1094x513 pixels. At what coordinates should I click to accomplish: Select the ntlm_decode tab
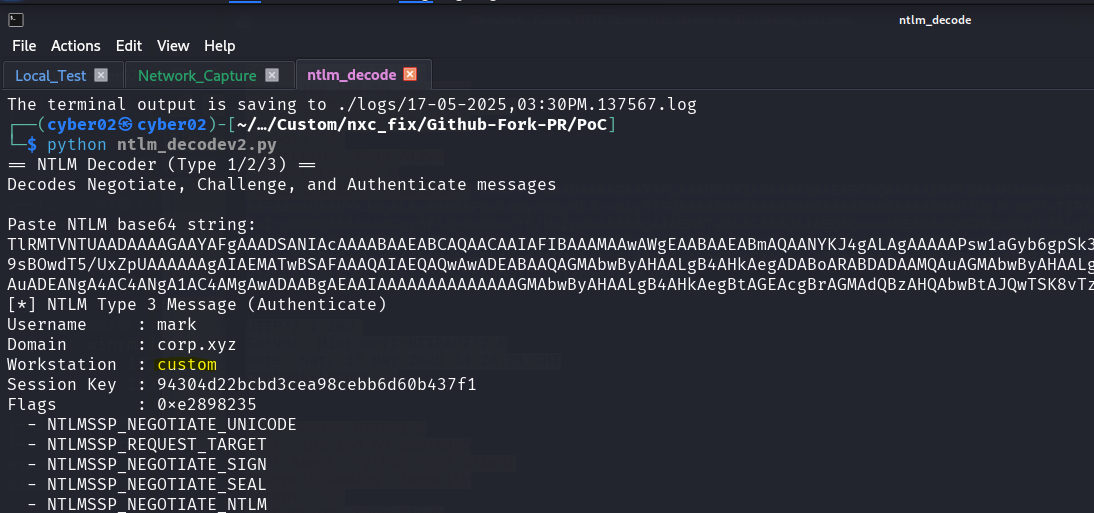point(350,75)
